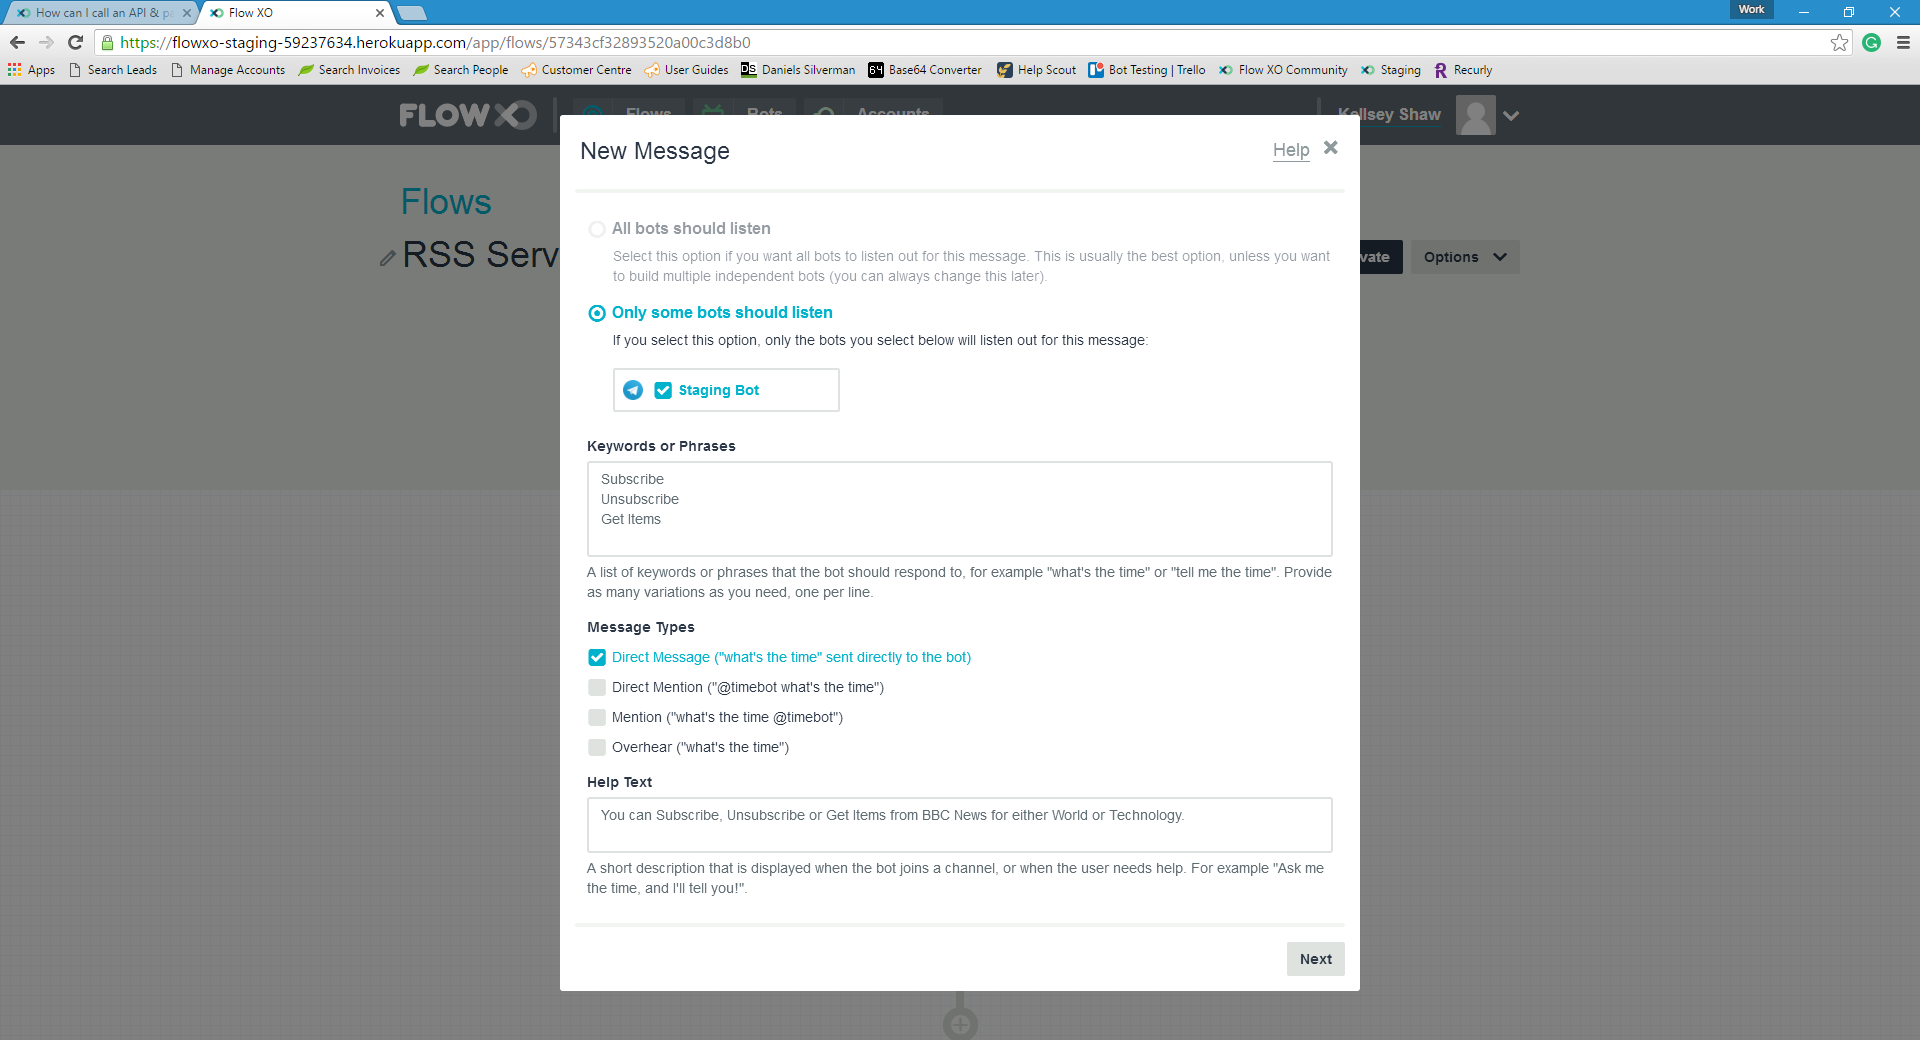Open the Help link in the dialog
The image size is (1920, 1040).
pyautogui.click(x=1290, y=150)
